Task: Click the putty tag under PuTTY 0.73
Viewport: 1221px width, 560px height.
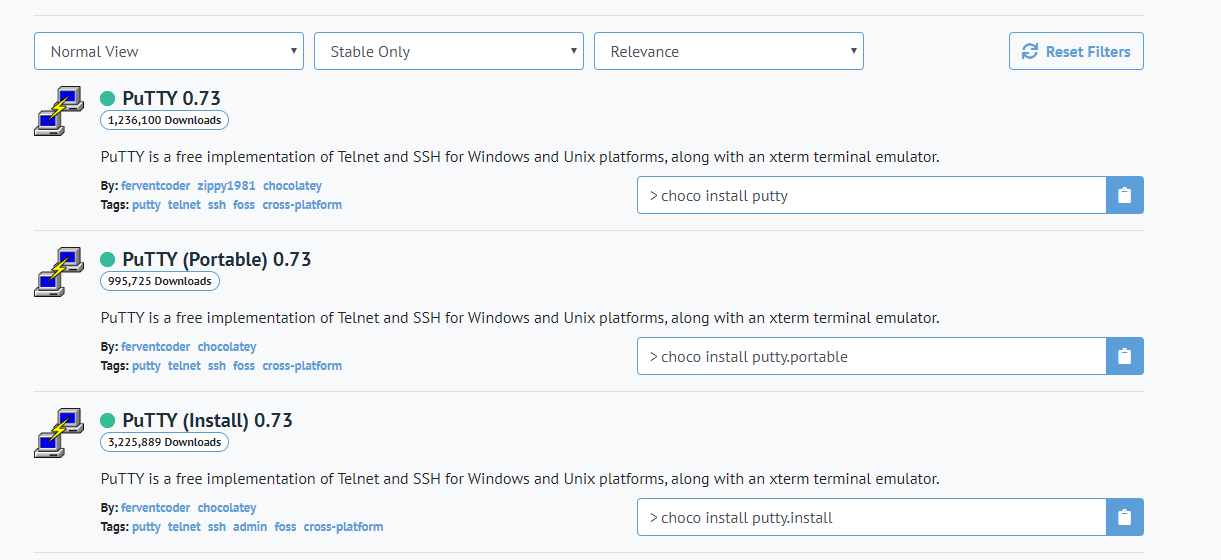Action: (146, 205)
